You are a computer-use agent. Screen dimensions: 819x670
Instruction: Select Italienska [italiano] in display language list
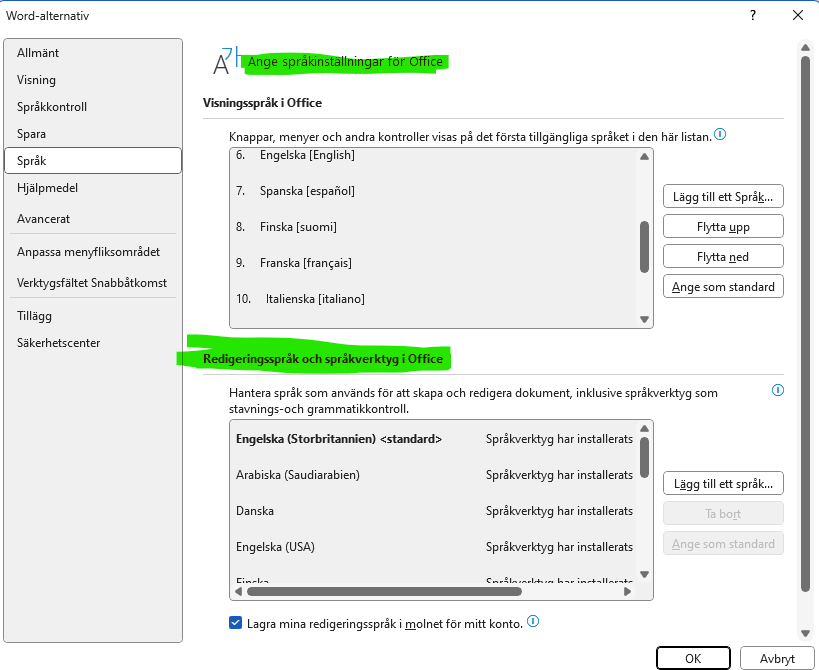(x=434, y=299)
